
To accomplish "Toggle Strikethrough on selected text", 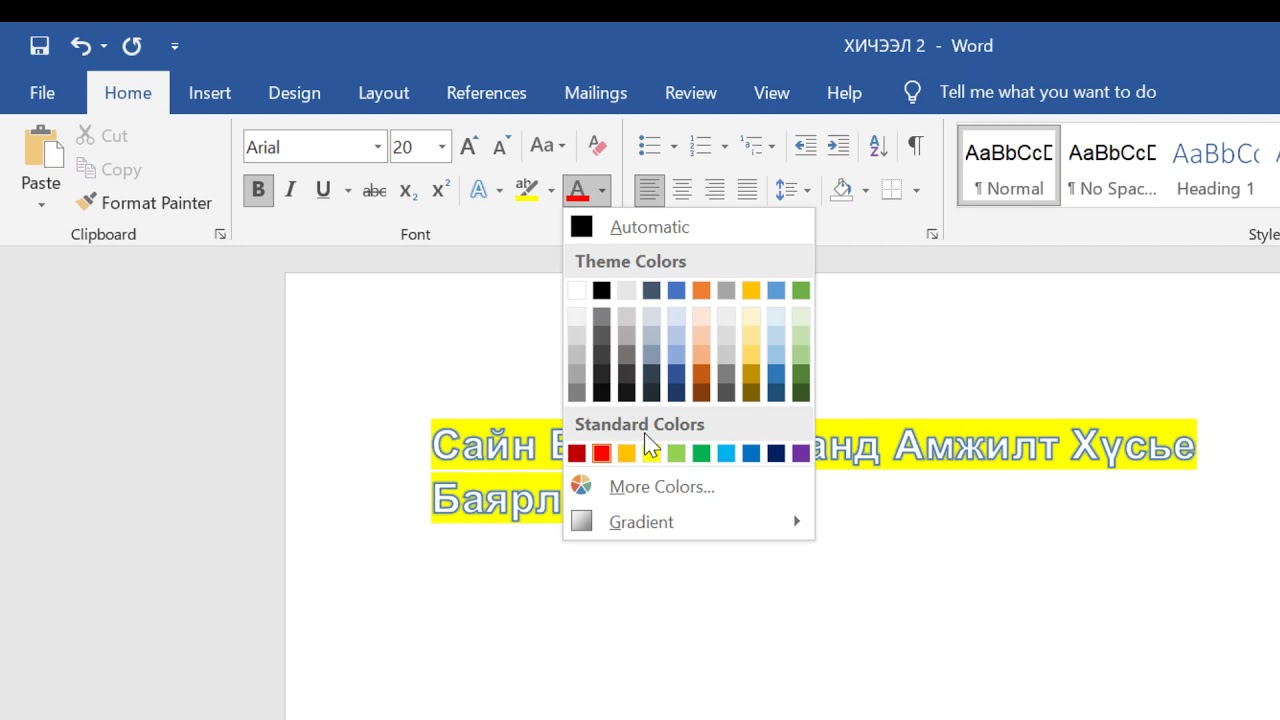I will click(x=374, y=190).
